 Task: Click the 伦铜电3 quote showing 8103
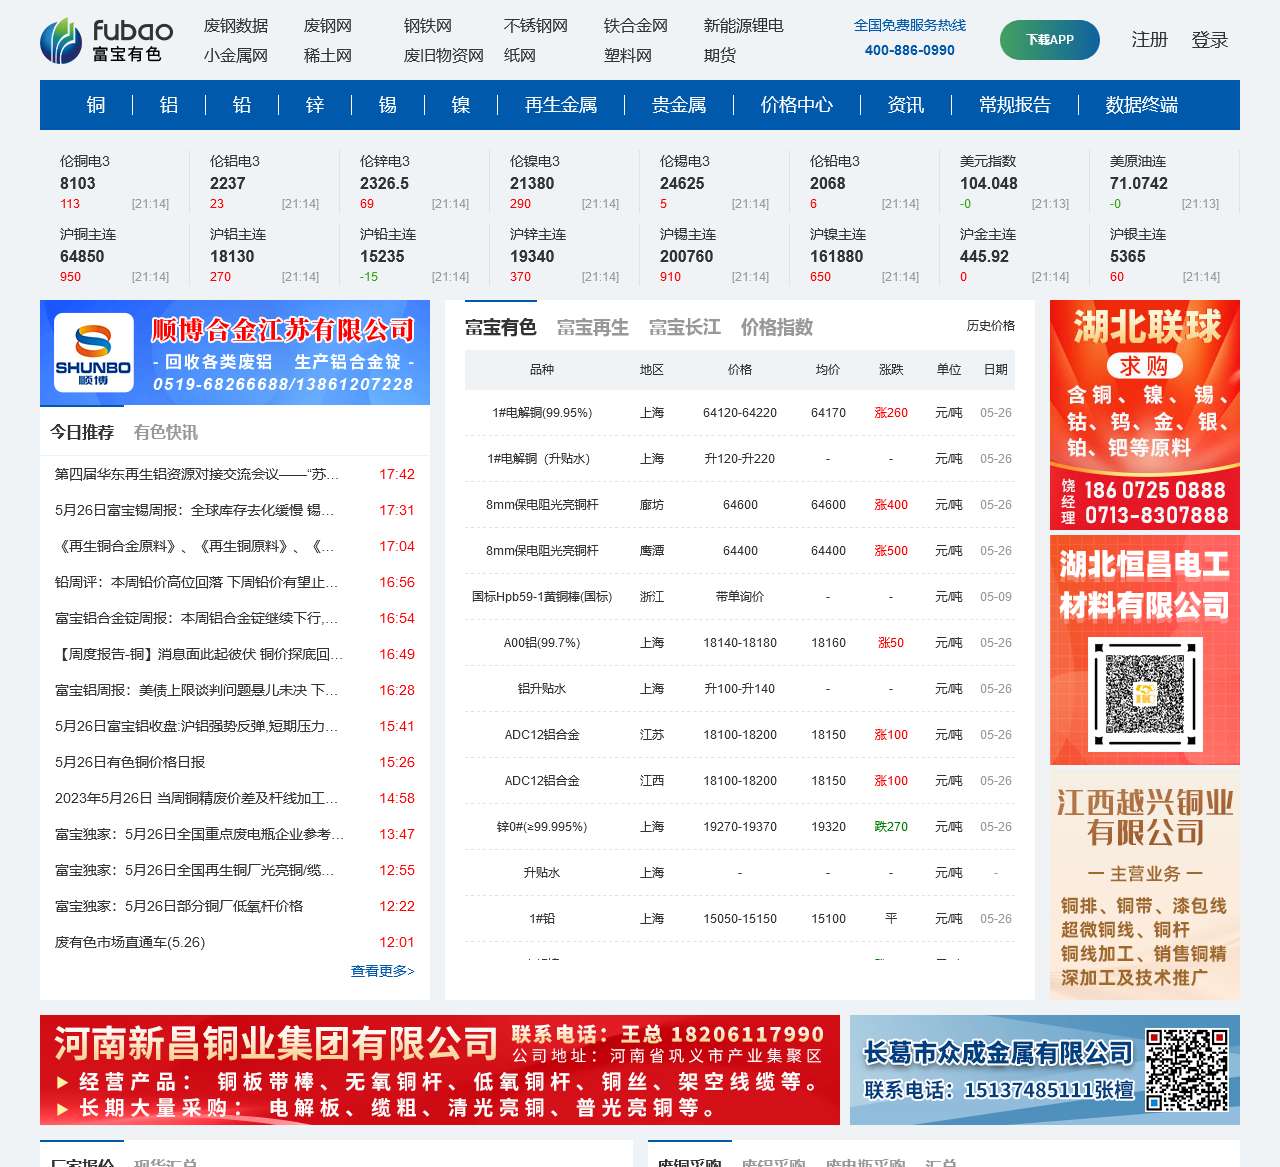point(114,182)
